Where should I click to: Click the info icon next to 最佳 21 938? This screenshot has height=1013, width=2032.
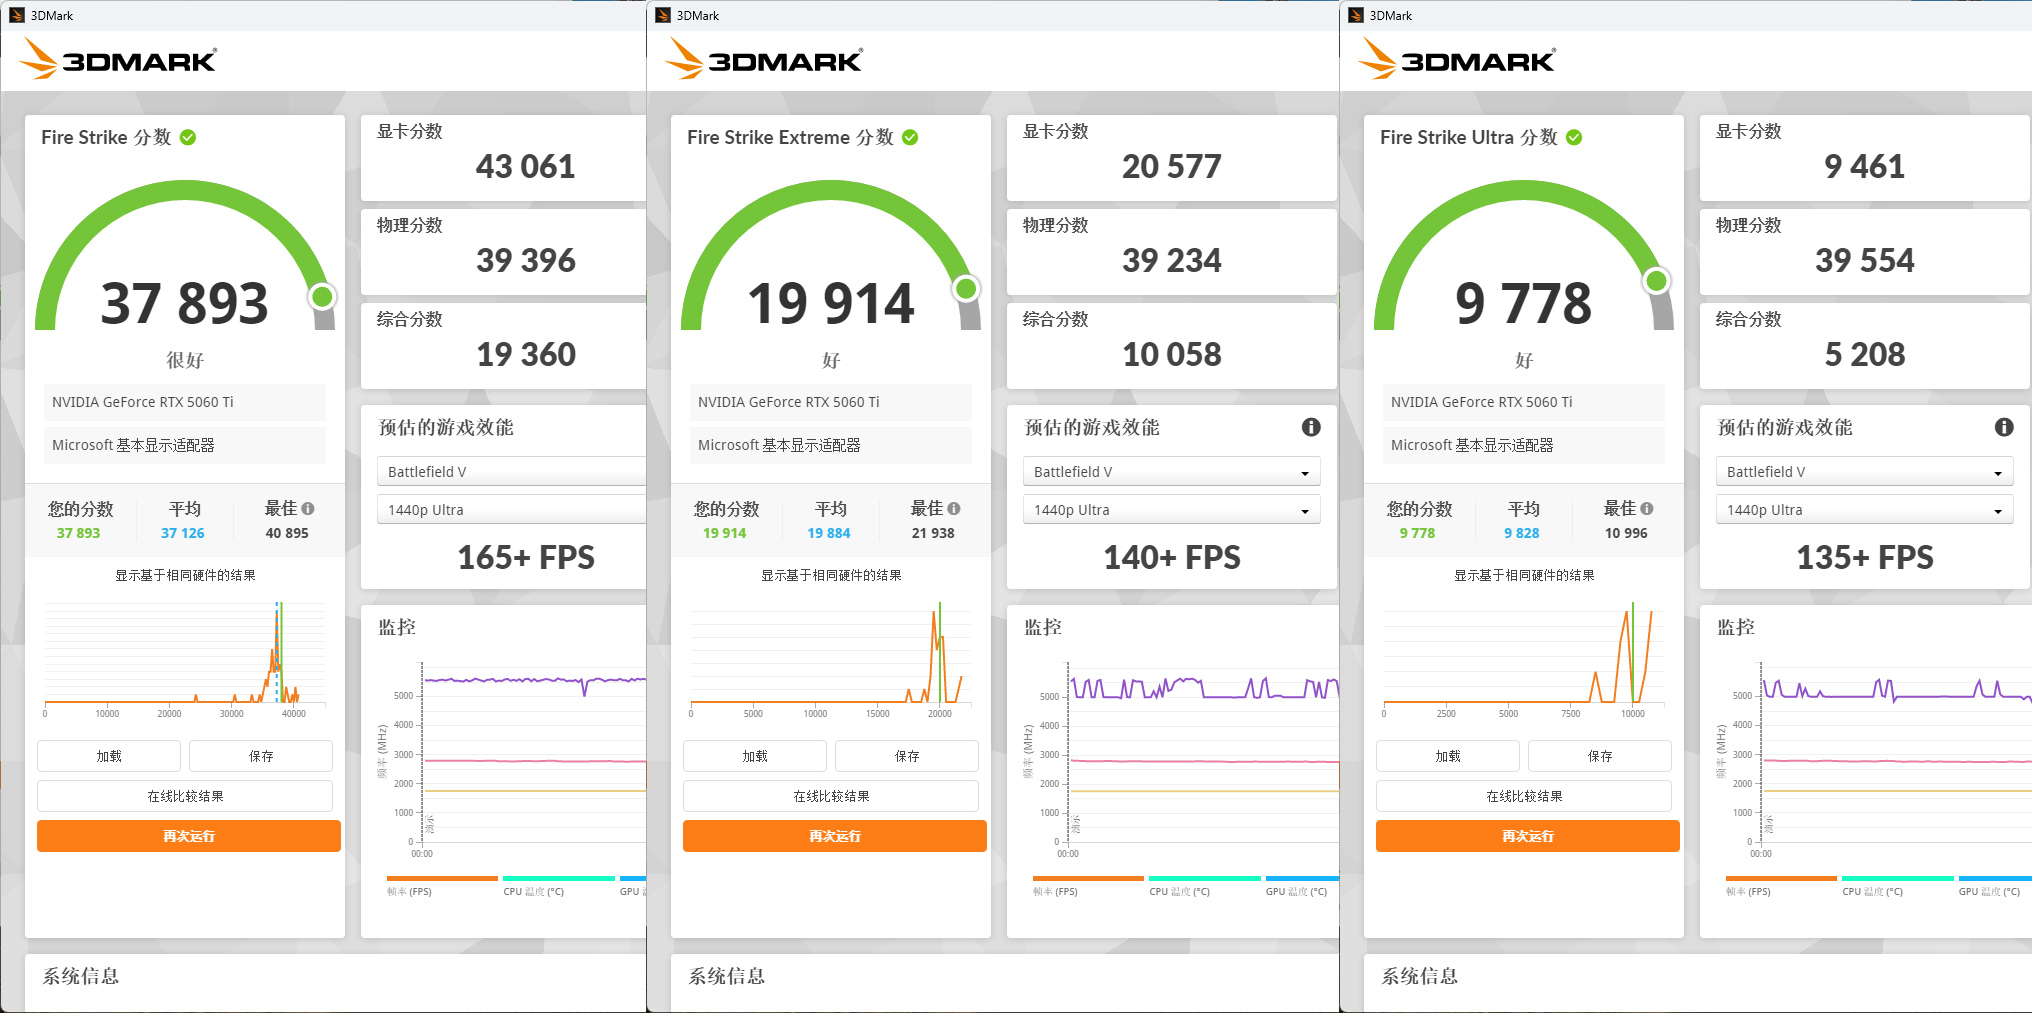954,508
